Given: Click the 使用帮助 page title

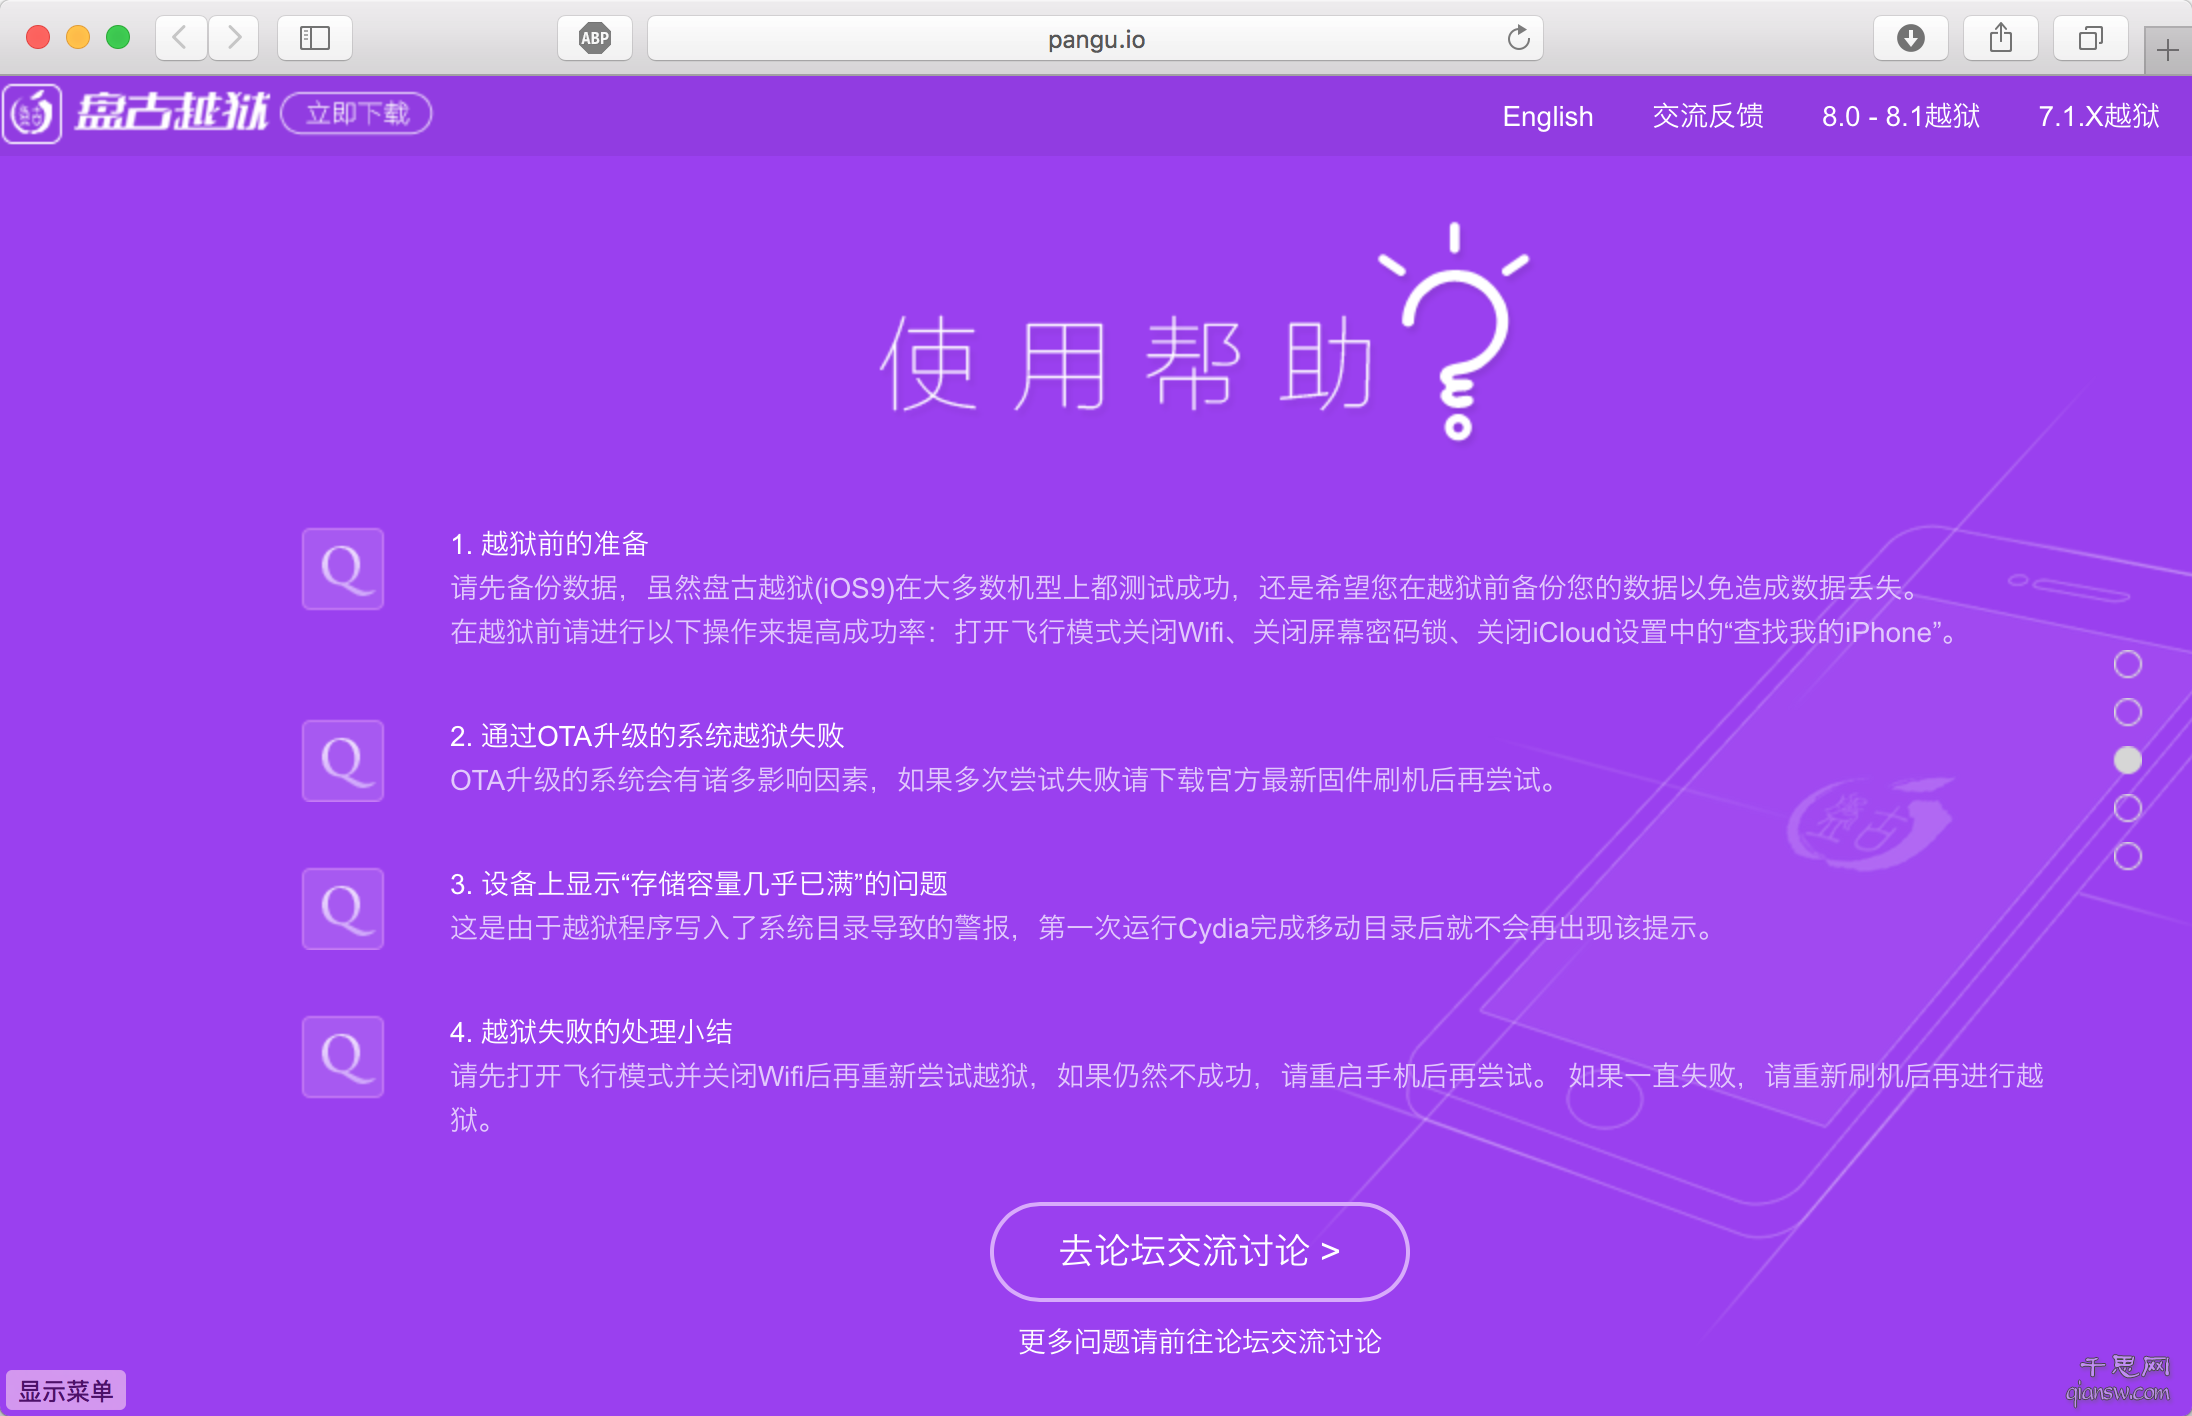Looking at the screenshot, I should click(1127, 364).
